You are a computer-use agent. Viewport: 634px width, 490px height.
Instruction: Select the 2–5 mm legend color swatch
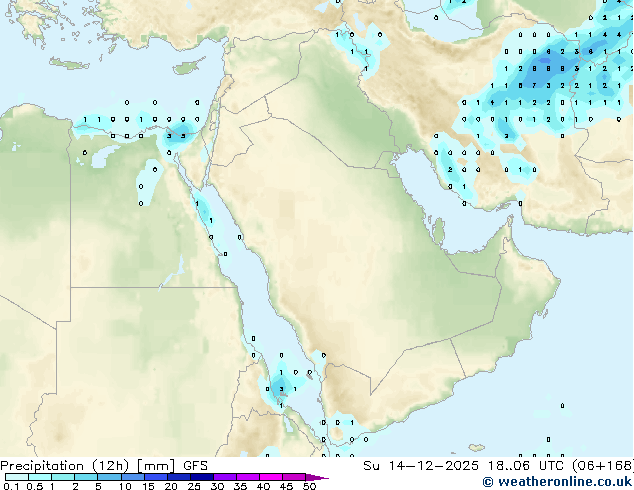[86, 477]
